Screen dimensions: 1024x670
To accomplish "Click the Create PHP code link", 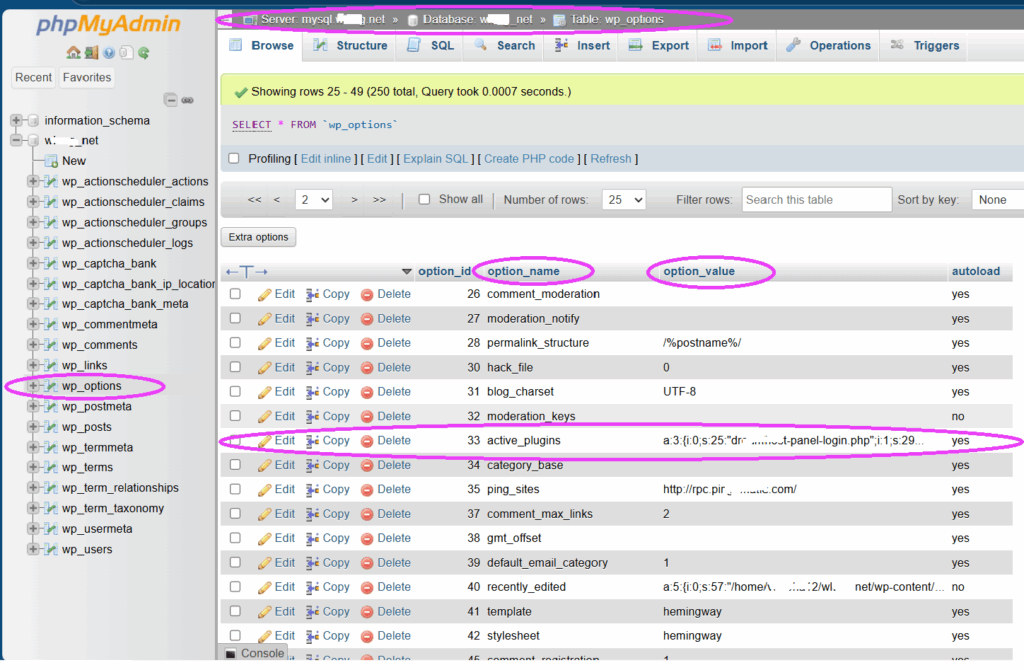I will point(529,159).
